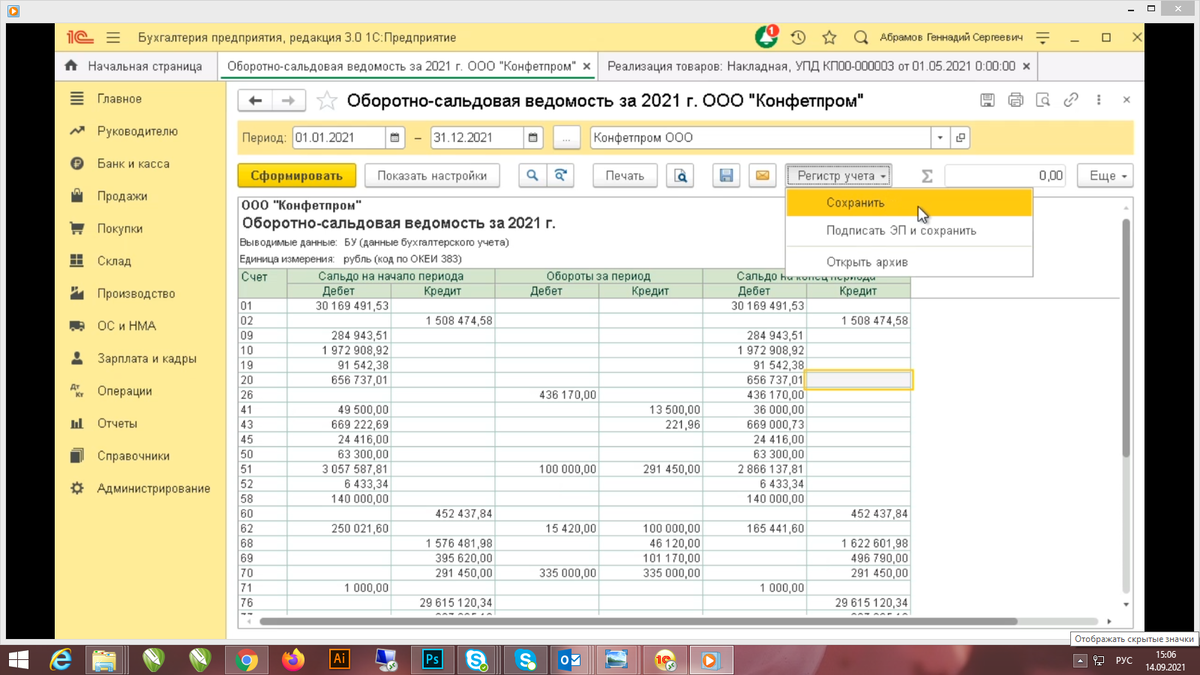The image size is (1200, 675).
Task: Click the sum value field showing 0,00
Action: 1005,176
